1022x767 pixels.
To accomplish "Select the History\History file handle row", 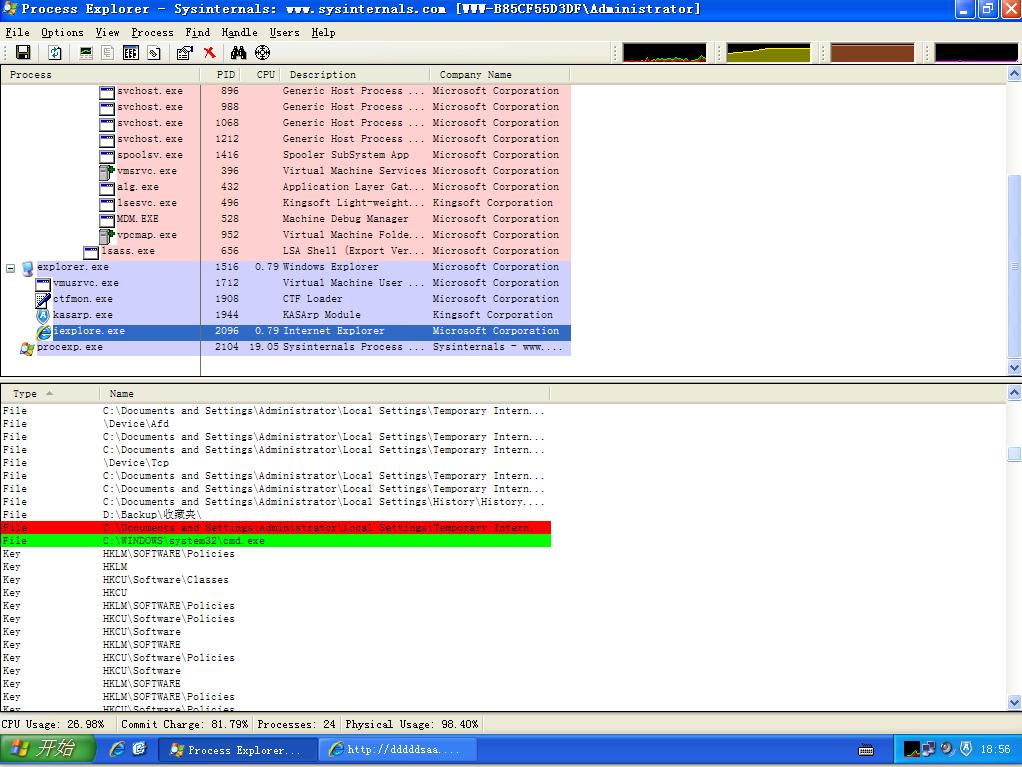I will coord(276,502).
